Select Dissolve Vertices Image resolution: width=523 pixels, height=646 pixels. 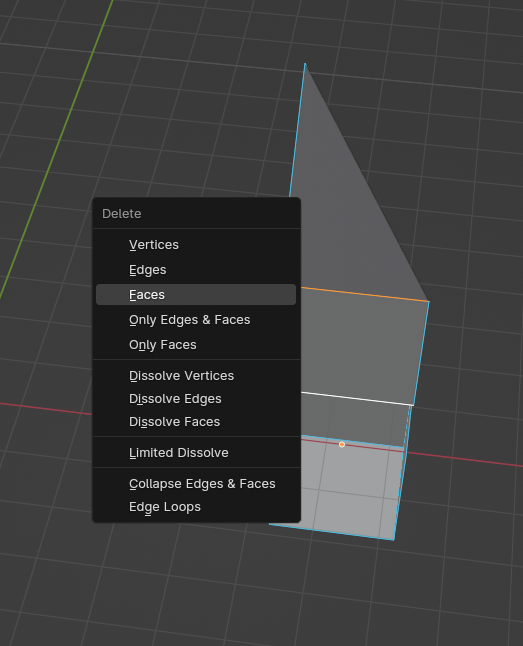[196, 376]
